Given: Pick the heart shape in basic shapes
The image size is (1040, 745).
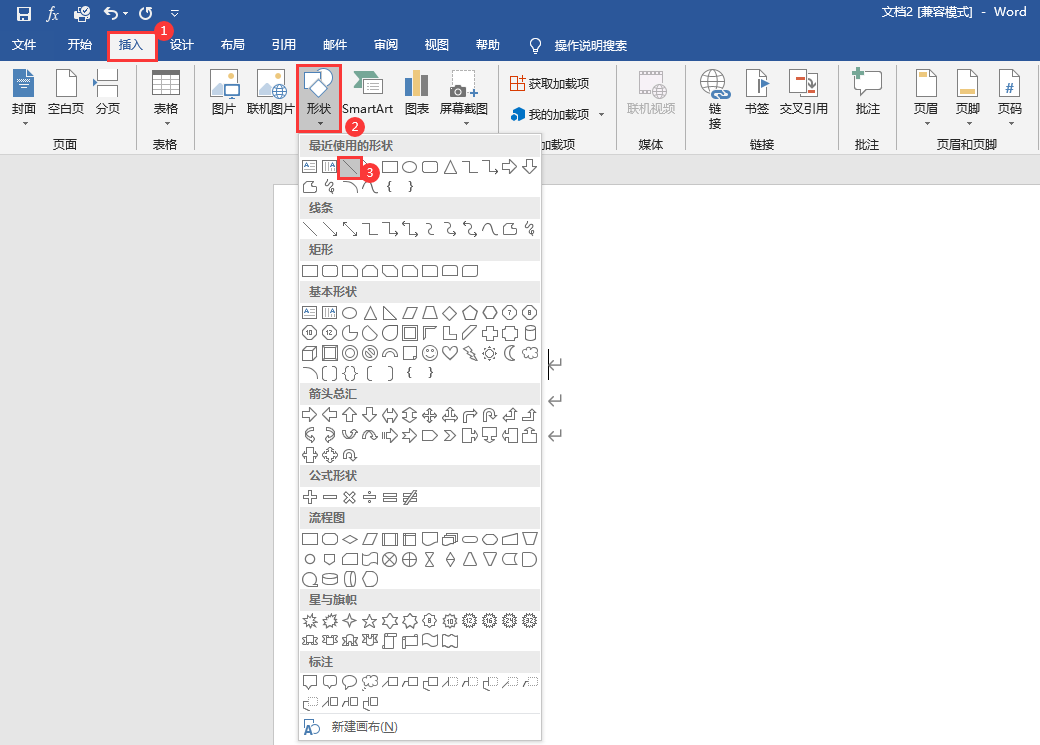Looking at the screenshot, I should (x=450, y=353).
